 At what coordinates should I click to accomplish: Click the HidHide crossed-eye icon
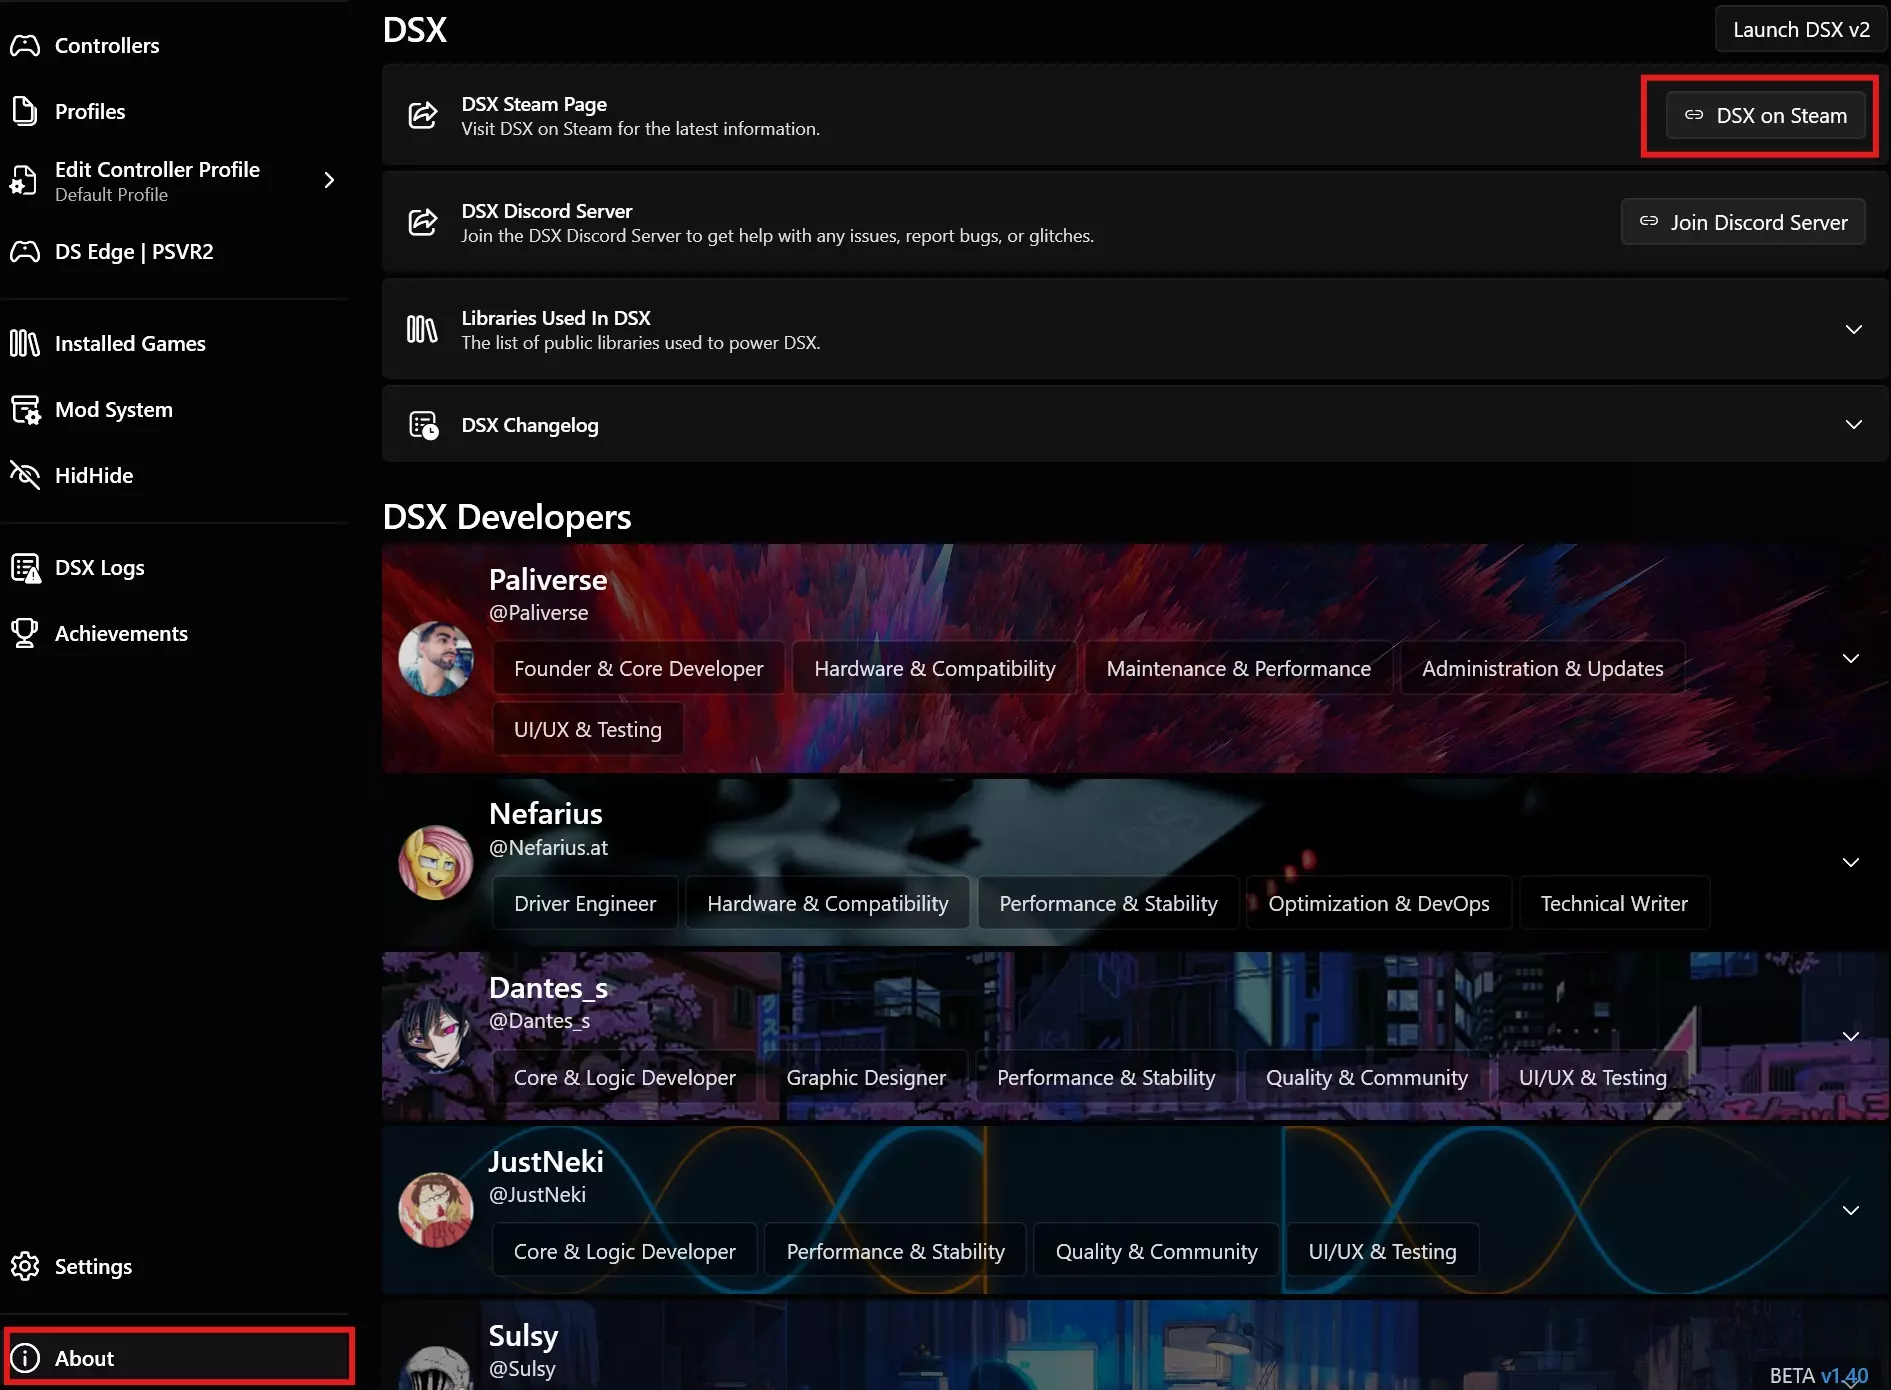tap(25, 475)
